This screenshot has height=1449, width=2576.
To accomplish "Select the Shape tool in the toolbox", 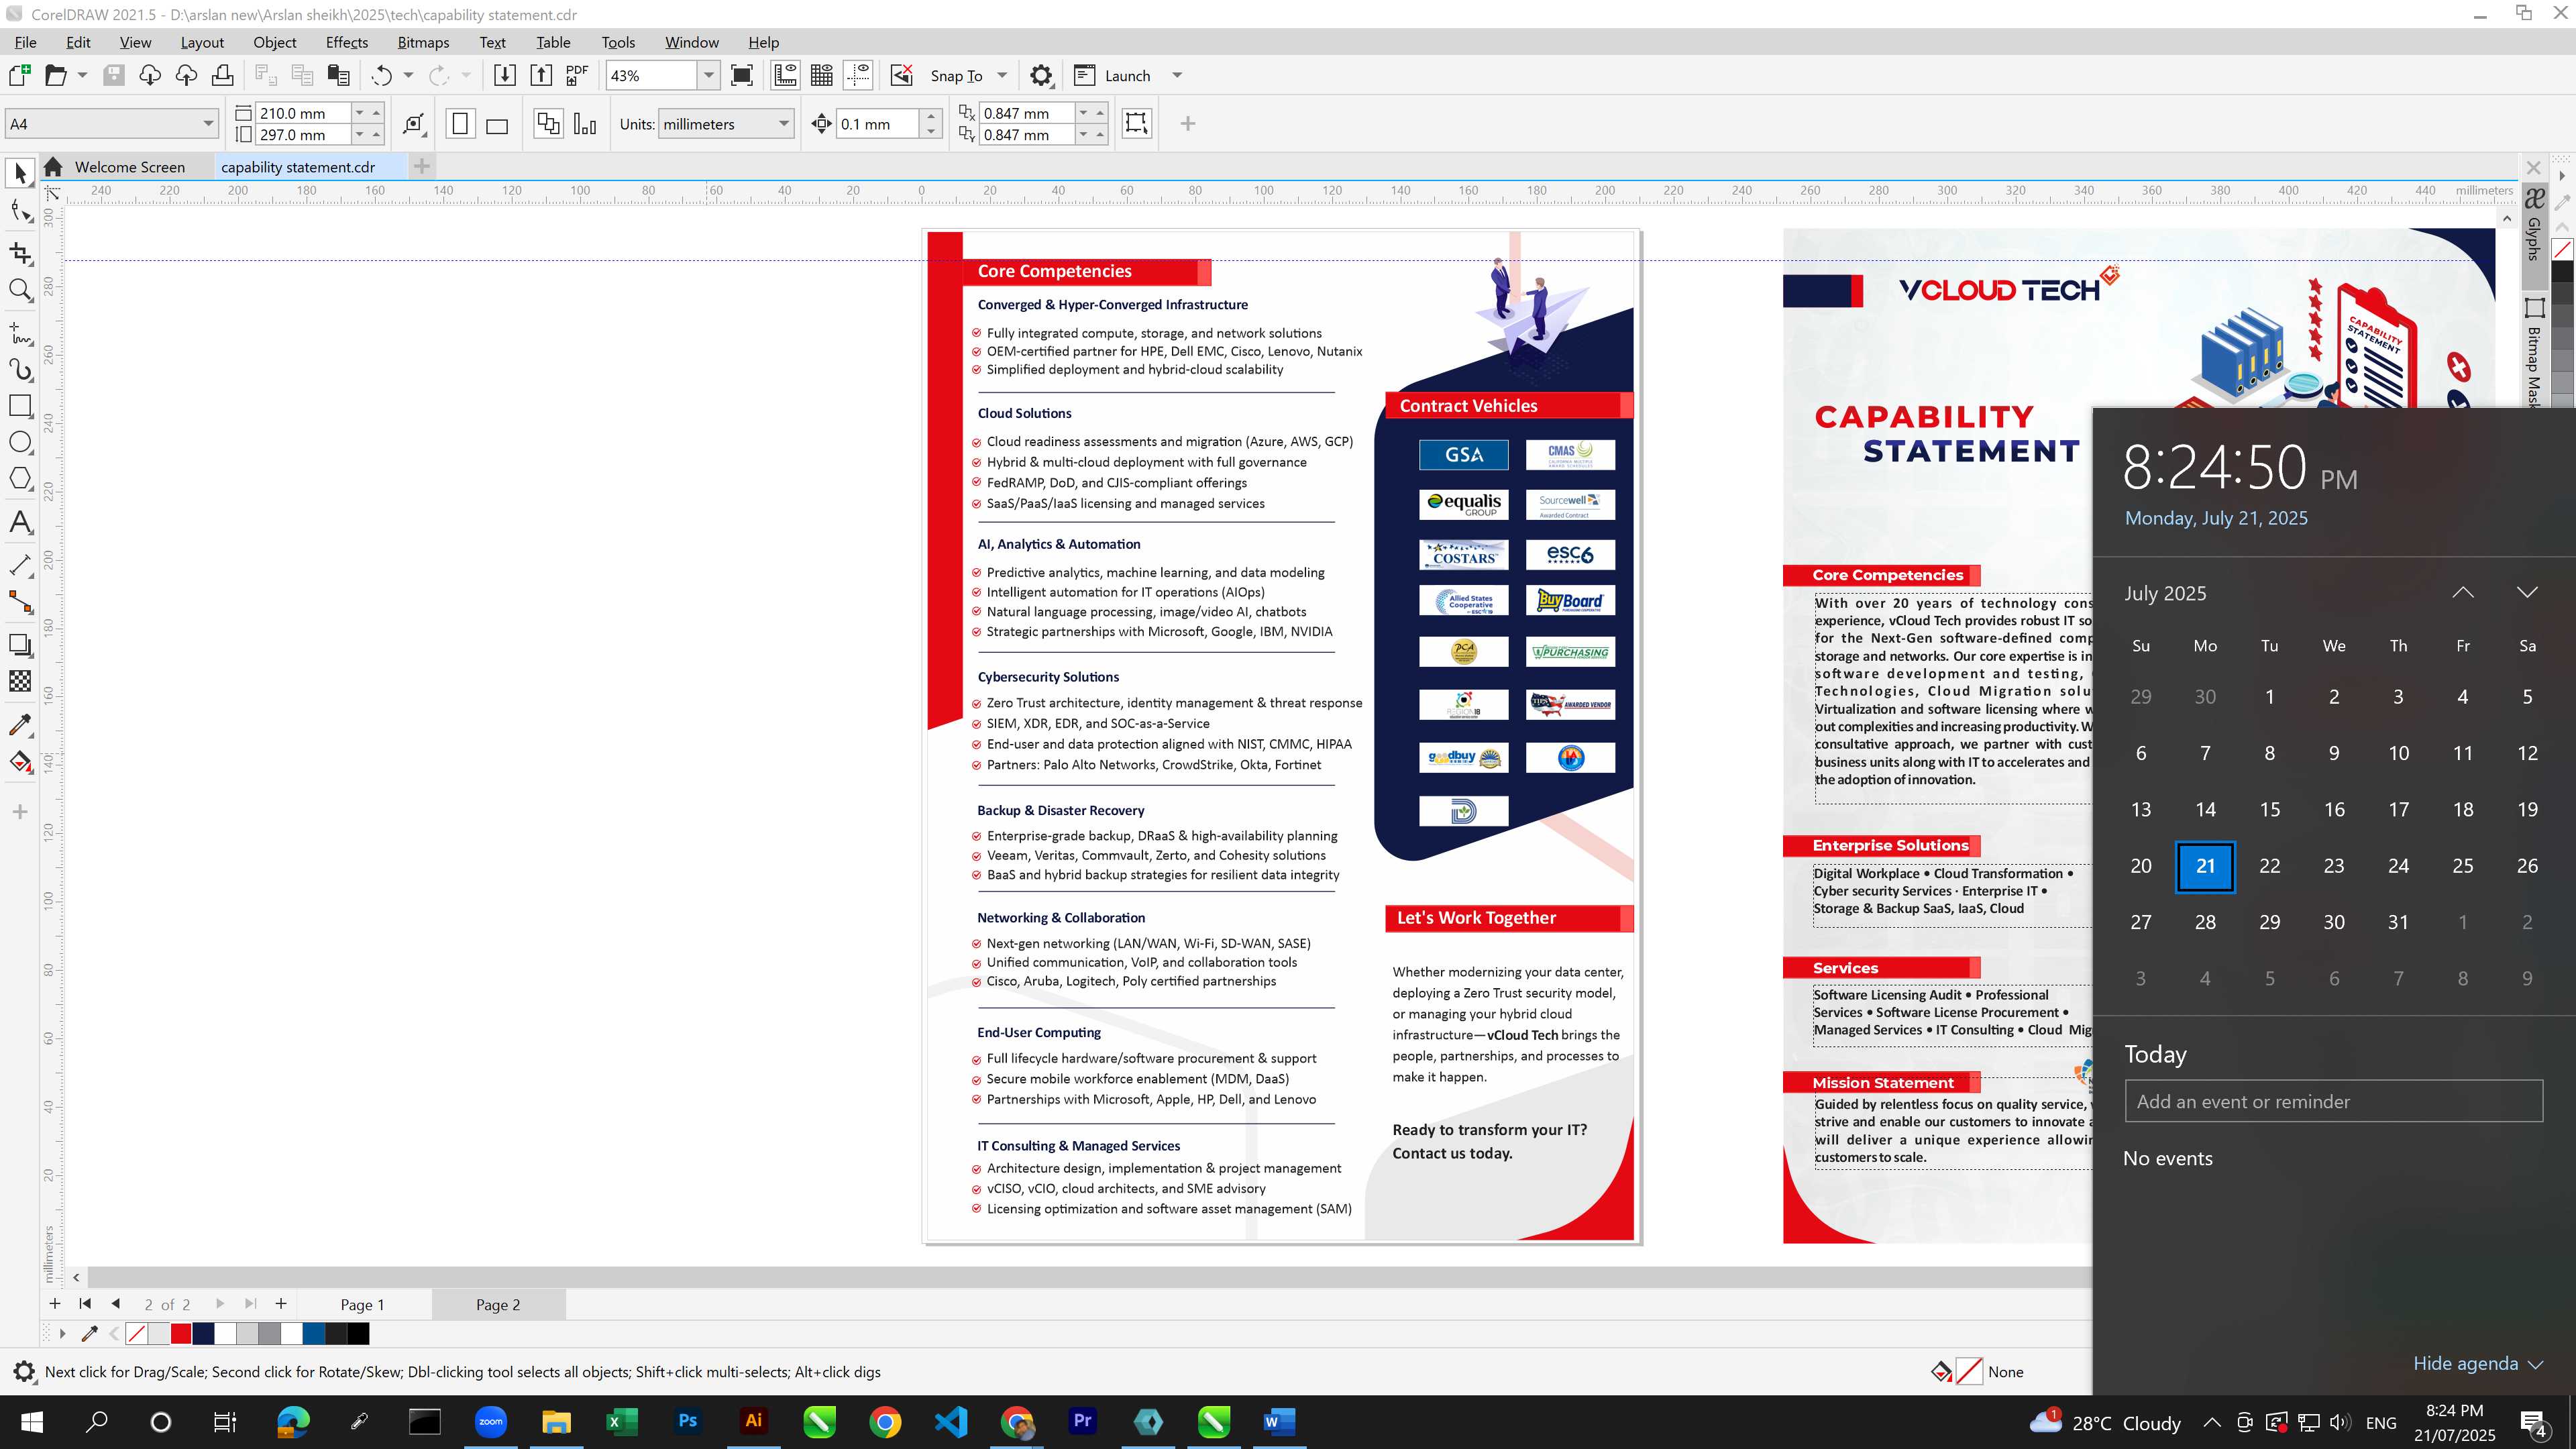I will pos(20,211).
